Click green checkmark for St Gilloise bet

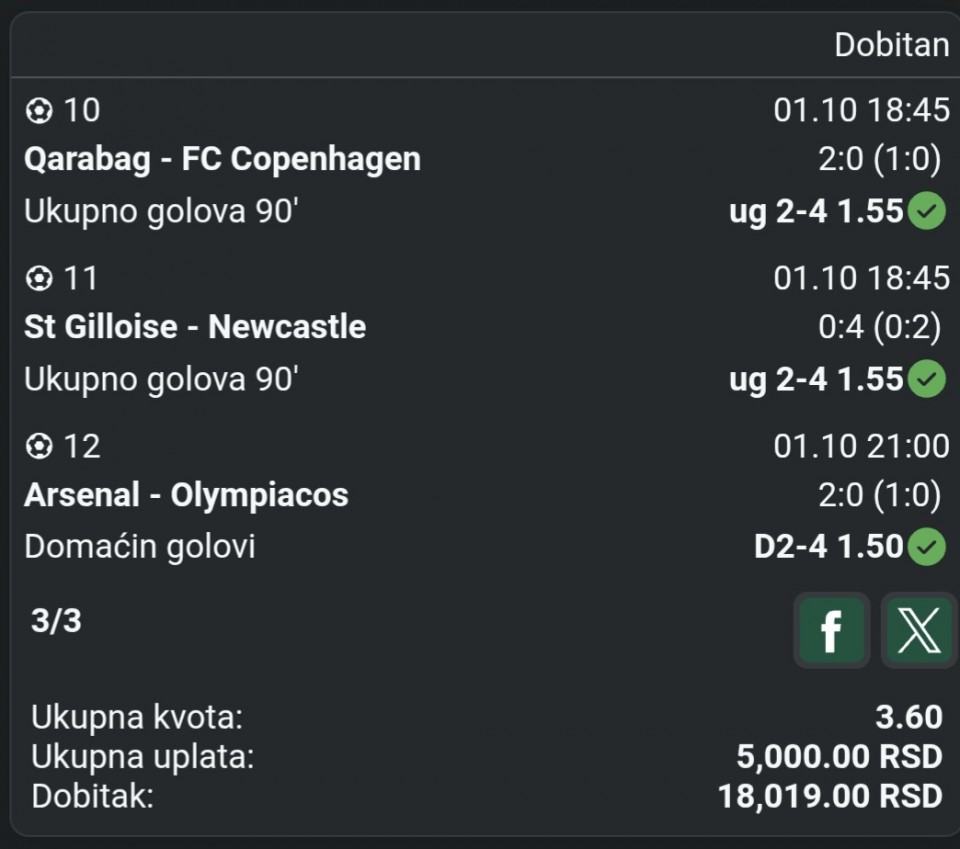pos(927,380)
